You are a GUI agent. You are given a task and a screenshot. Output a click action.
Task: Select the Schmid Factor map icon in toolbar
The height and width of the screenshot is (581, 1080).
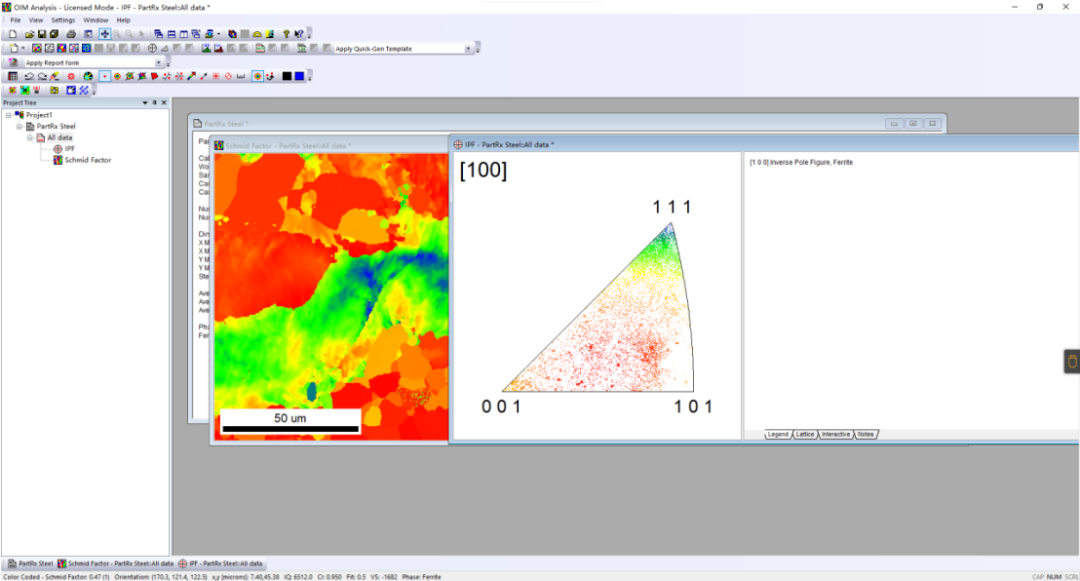[x=60, y=47]
